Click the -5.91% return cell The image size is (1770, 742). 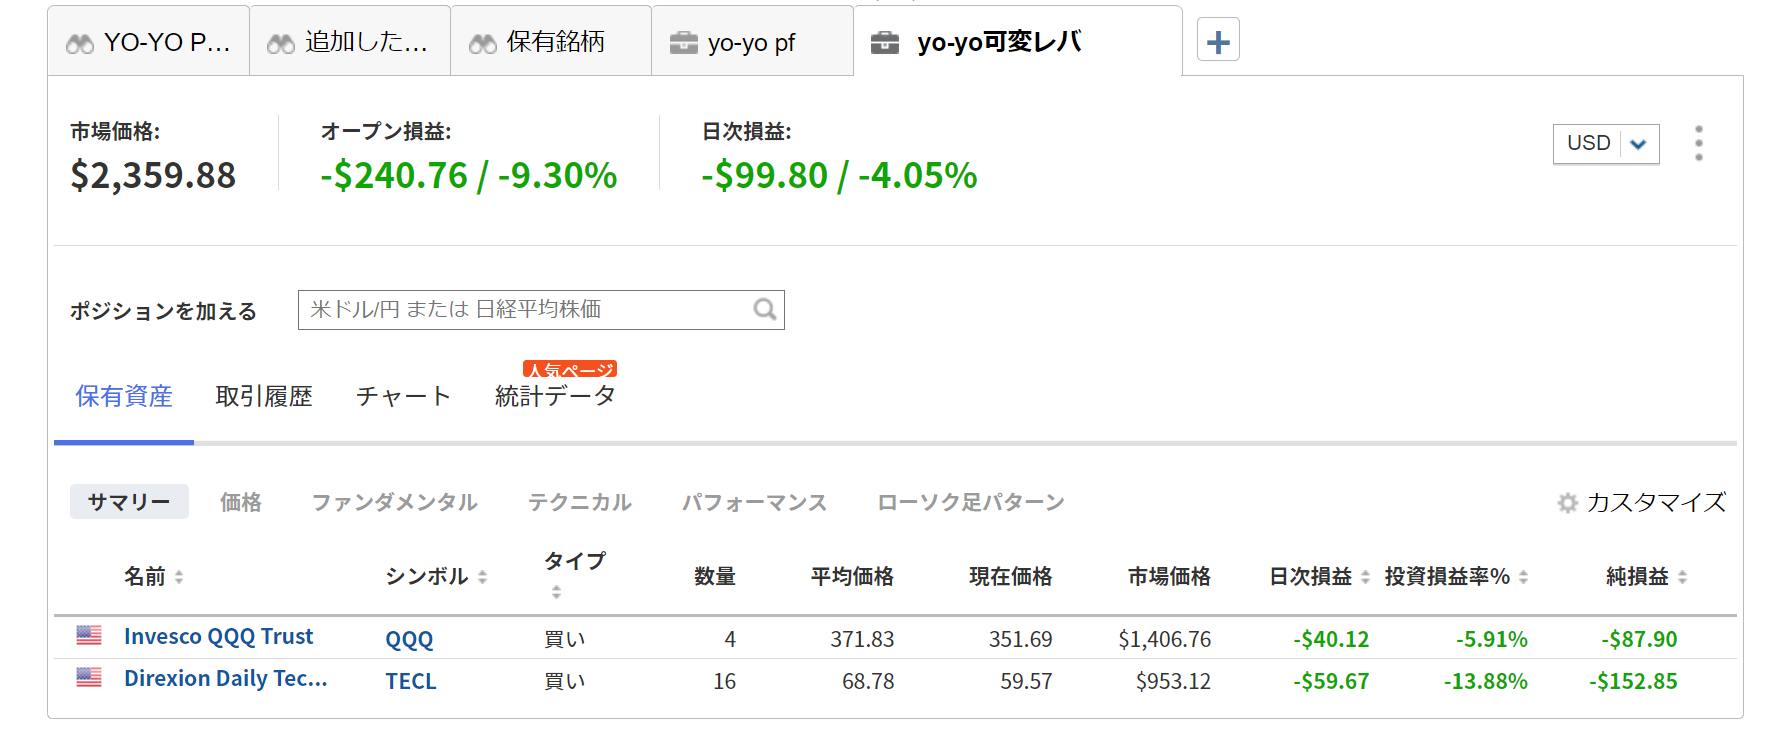point(1492,639)
